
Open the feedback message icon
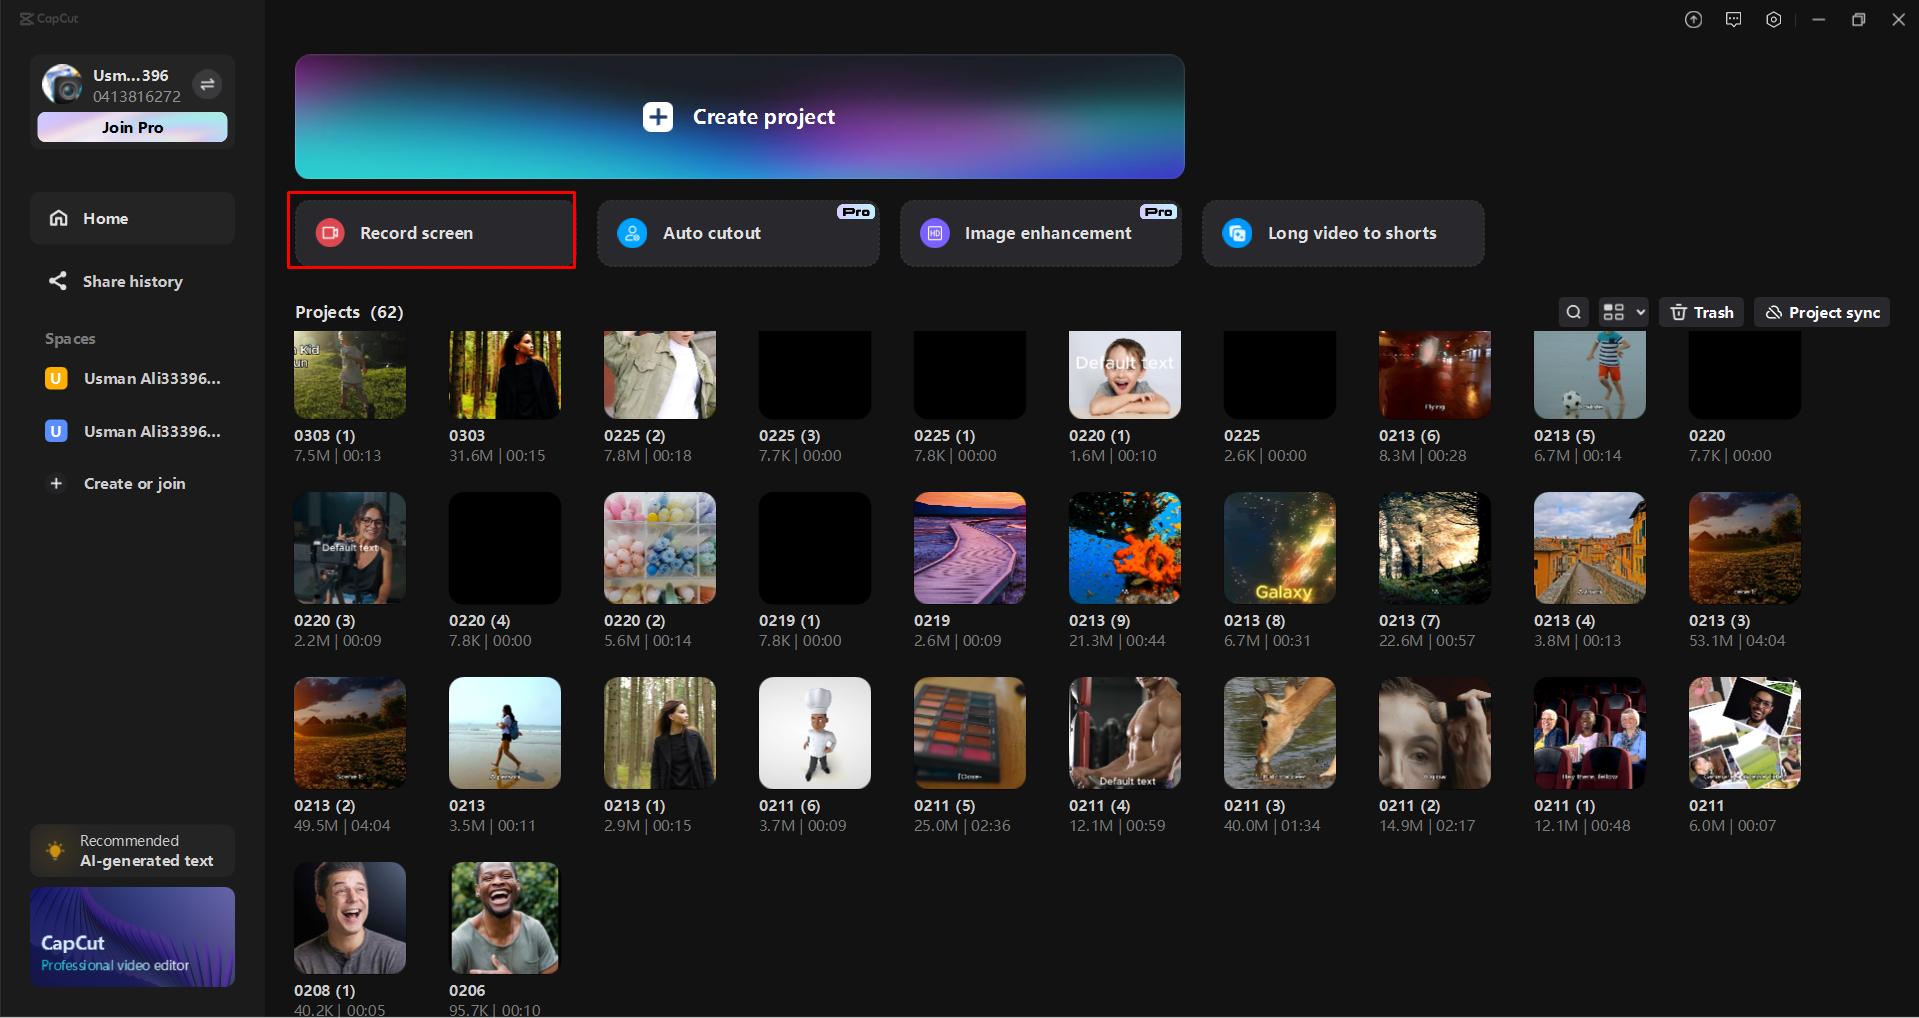tap(1733, 19)
